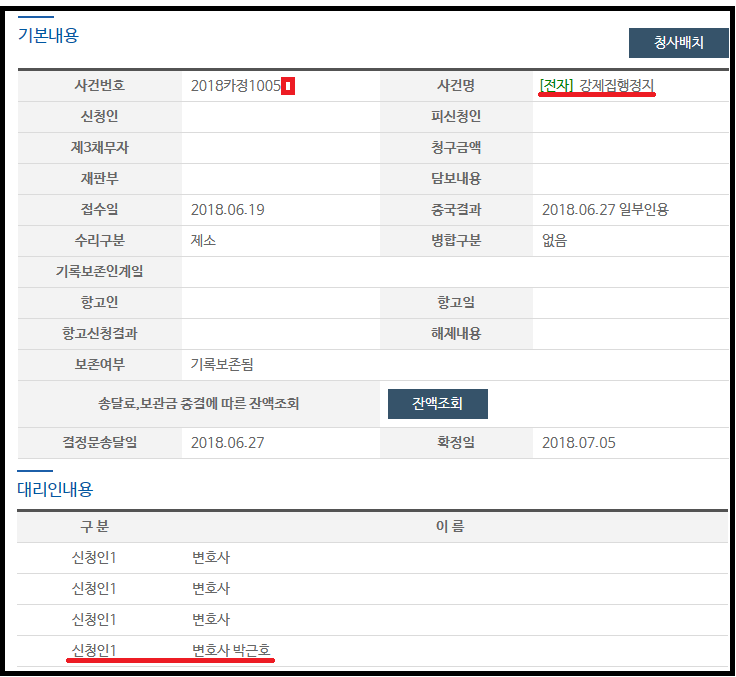736x677 pixels.
Task: Select the 수리구분 value 제소
Action: (204, 241)
